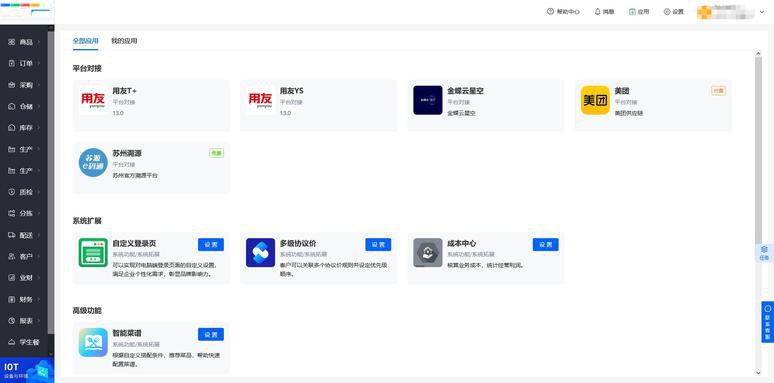
Task: Click the 库存 sidebar icon
Action: tap(12, 128)
